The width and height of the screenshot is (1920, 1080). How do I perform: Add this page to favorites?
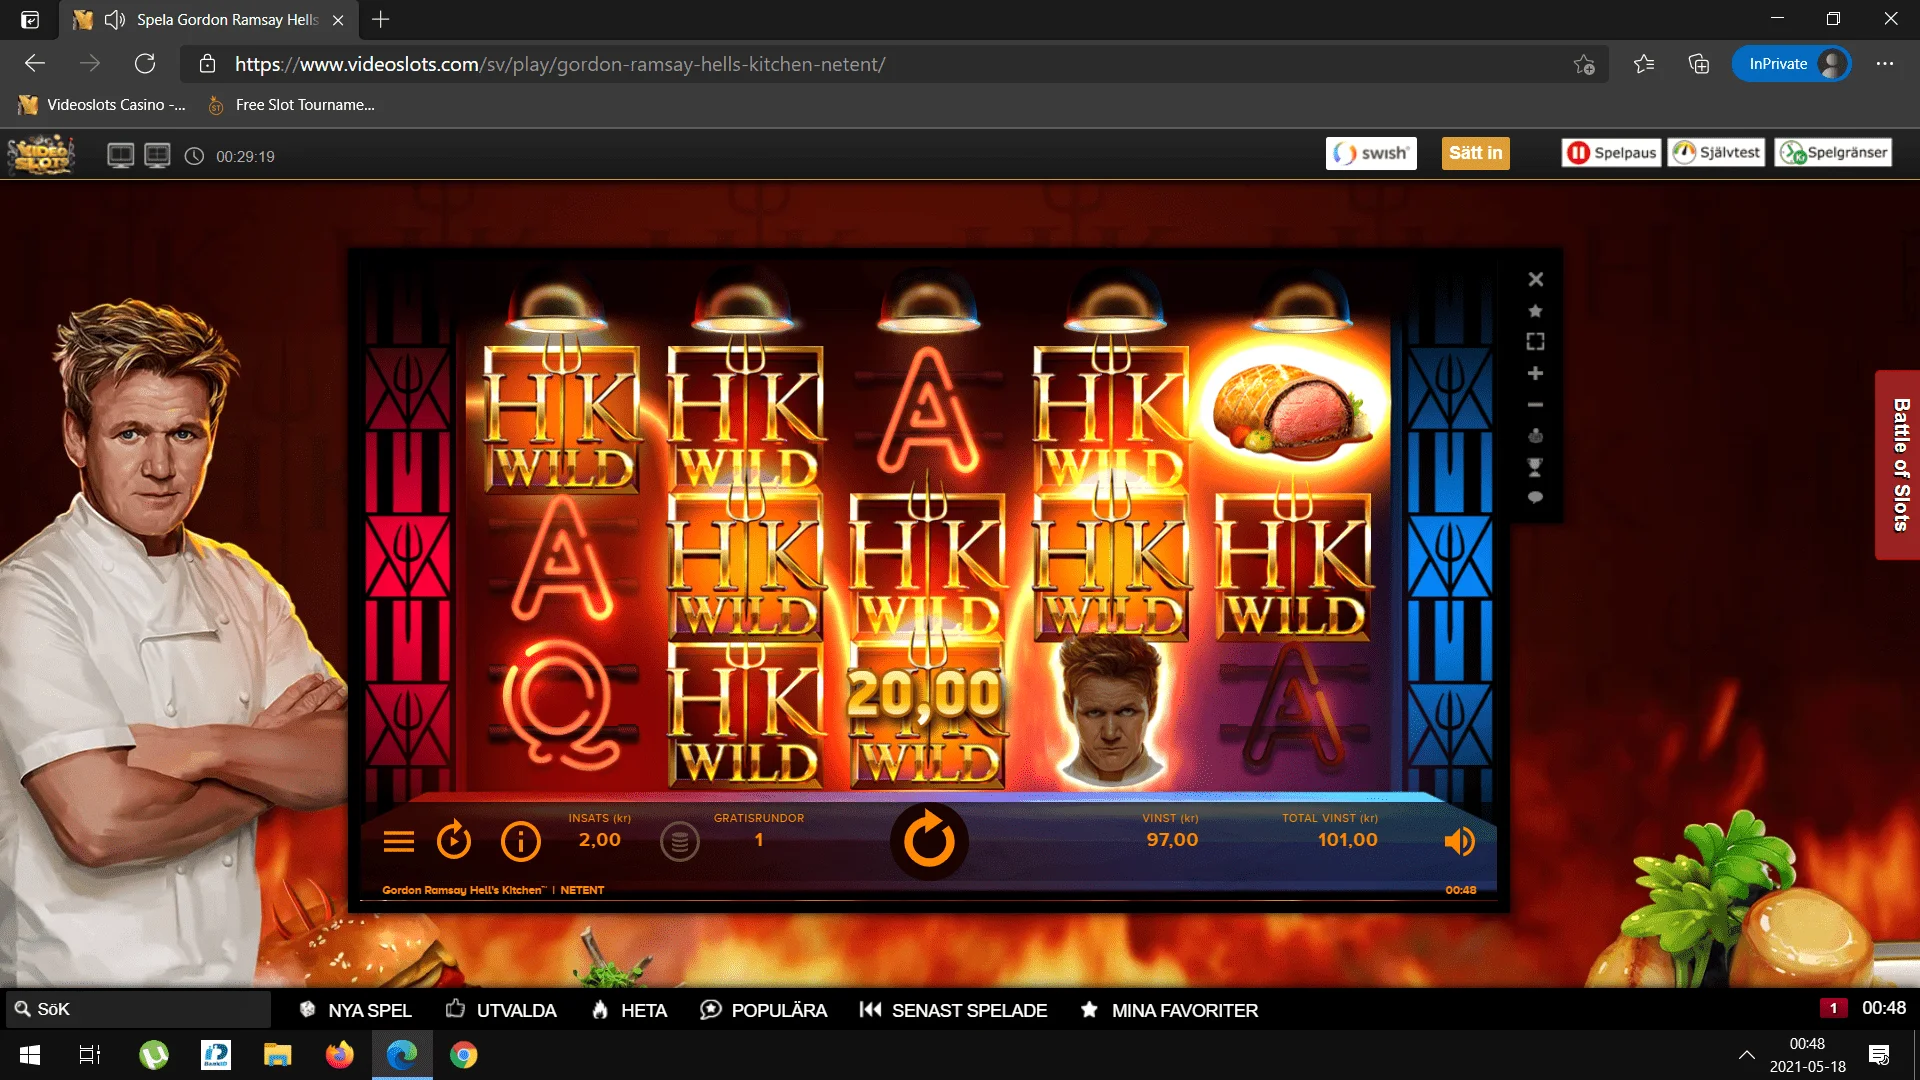point(1584,64)
